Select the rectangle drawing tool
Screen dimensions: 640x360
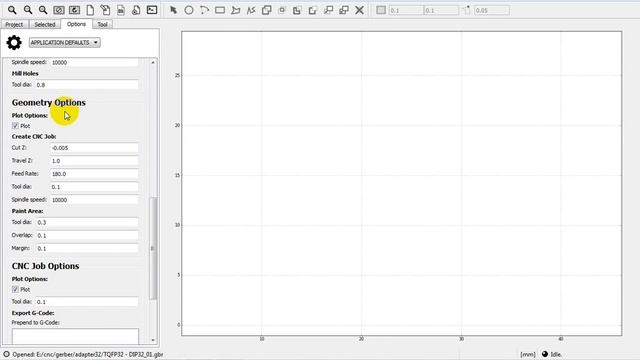point(220,10)
